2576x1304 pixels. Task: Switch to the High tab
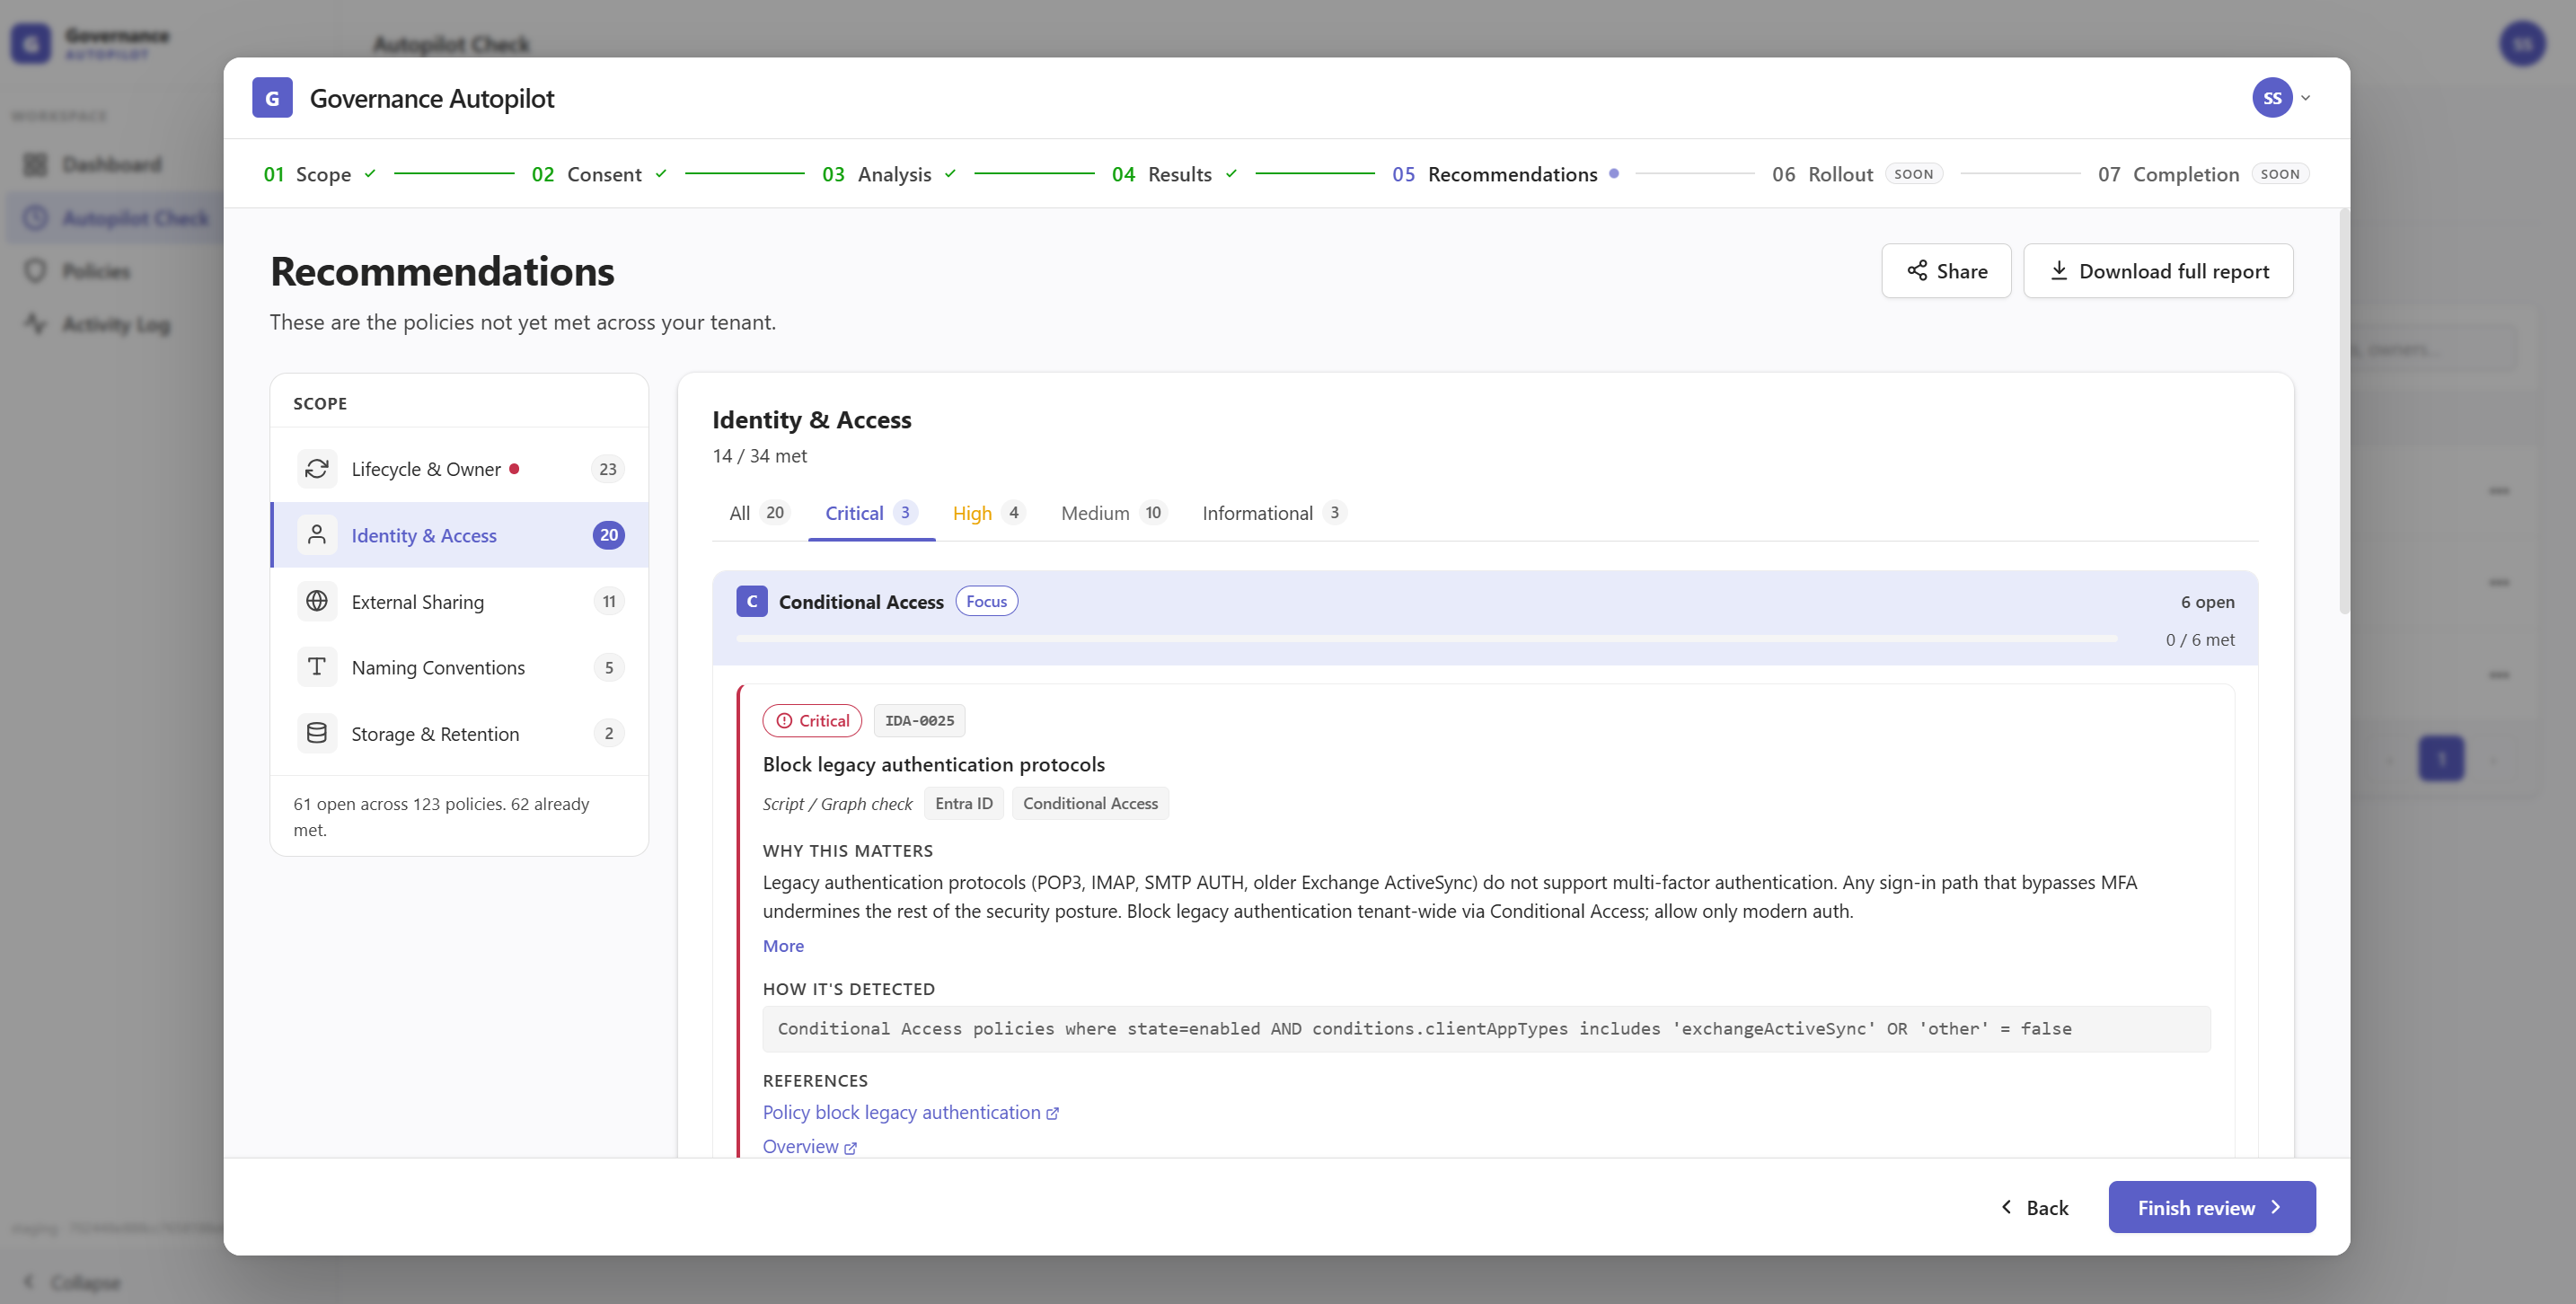[988, 513]
